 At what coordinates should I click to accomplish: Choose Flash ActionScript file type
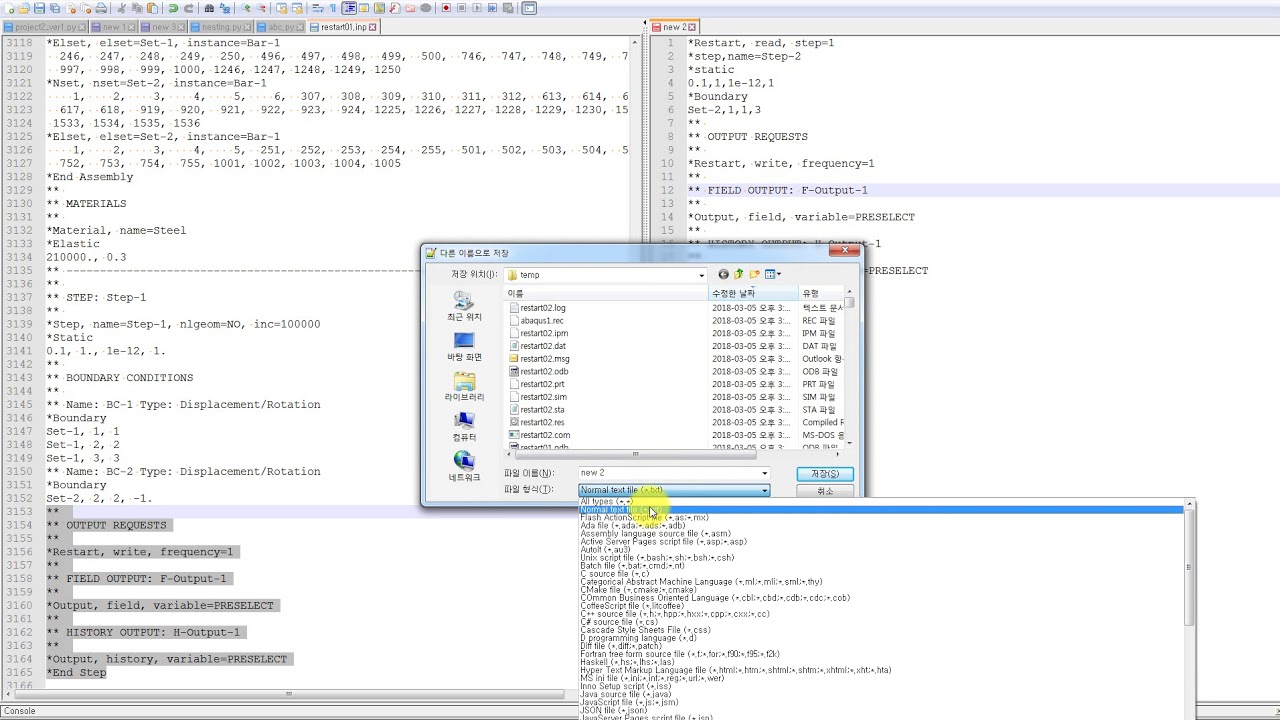tap(881, 518)
